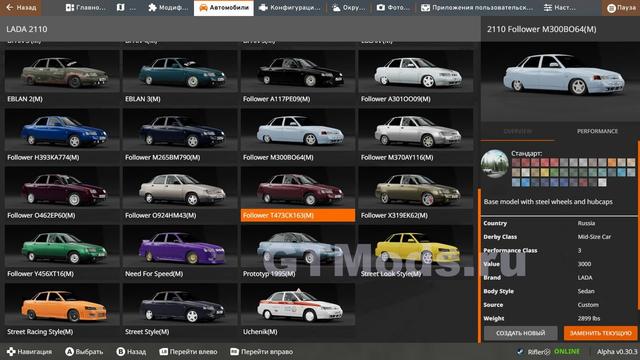Viewport: 640px width, 360px height.
Task: Pick the orange color swatch in Стандарт palette
Action: [611, 163]
